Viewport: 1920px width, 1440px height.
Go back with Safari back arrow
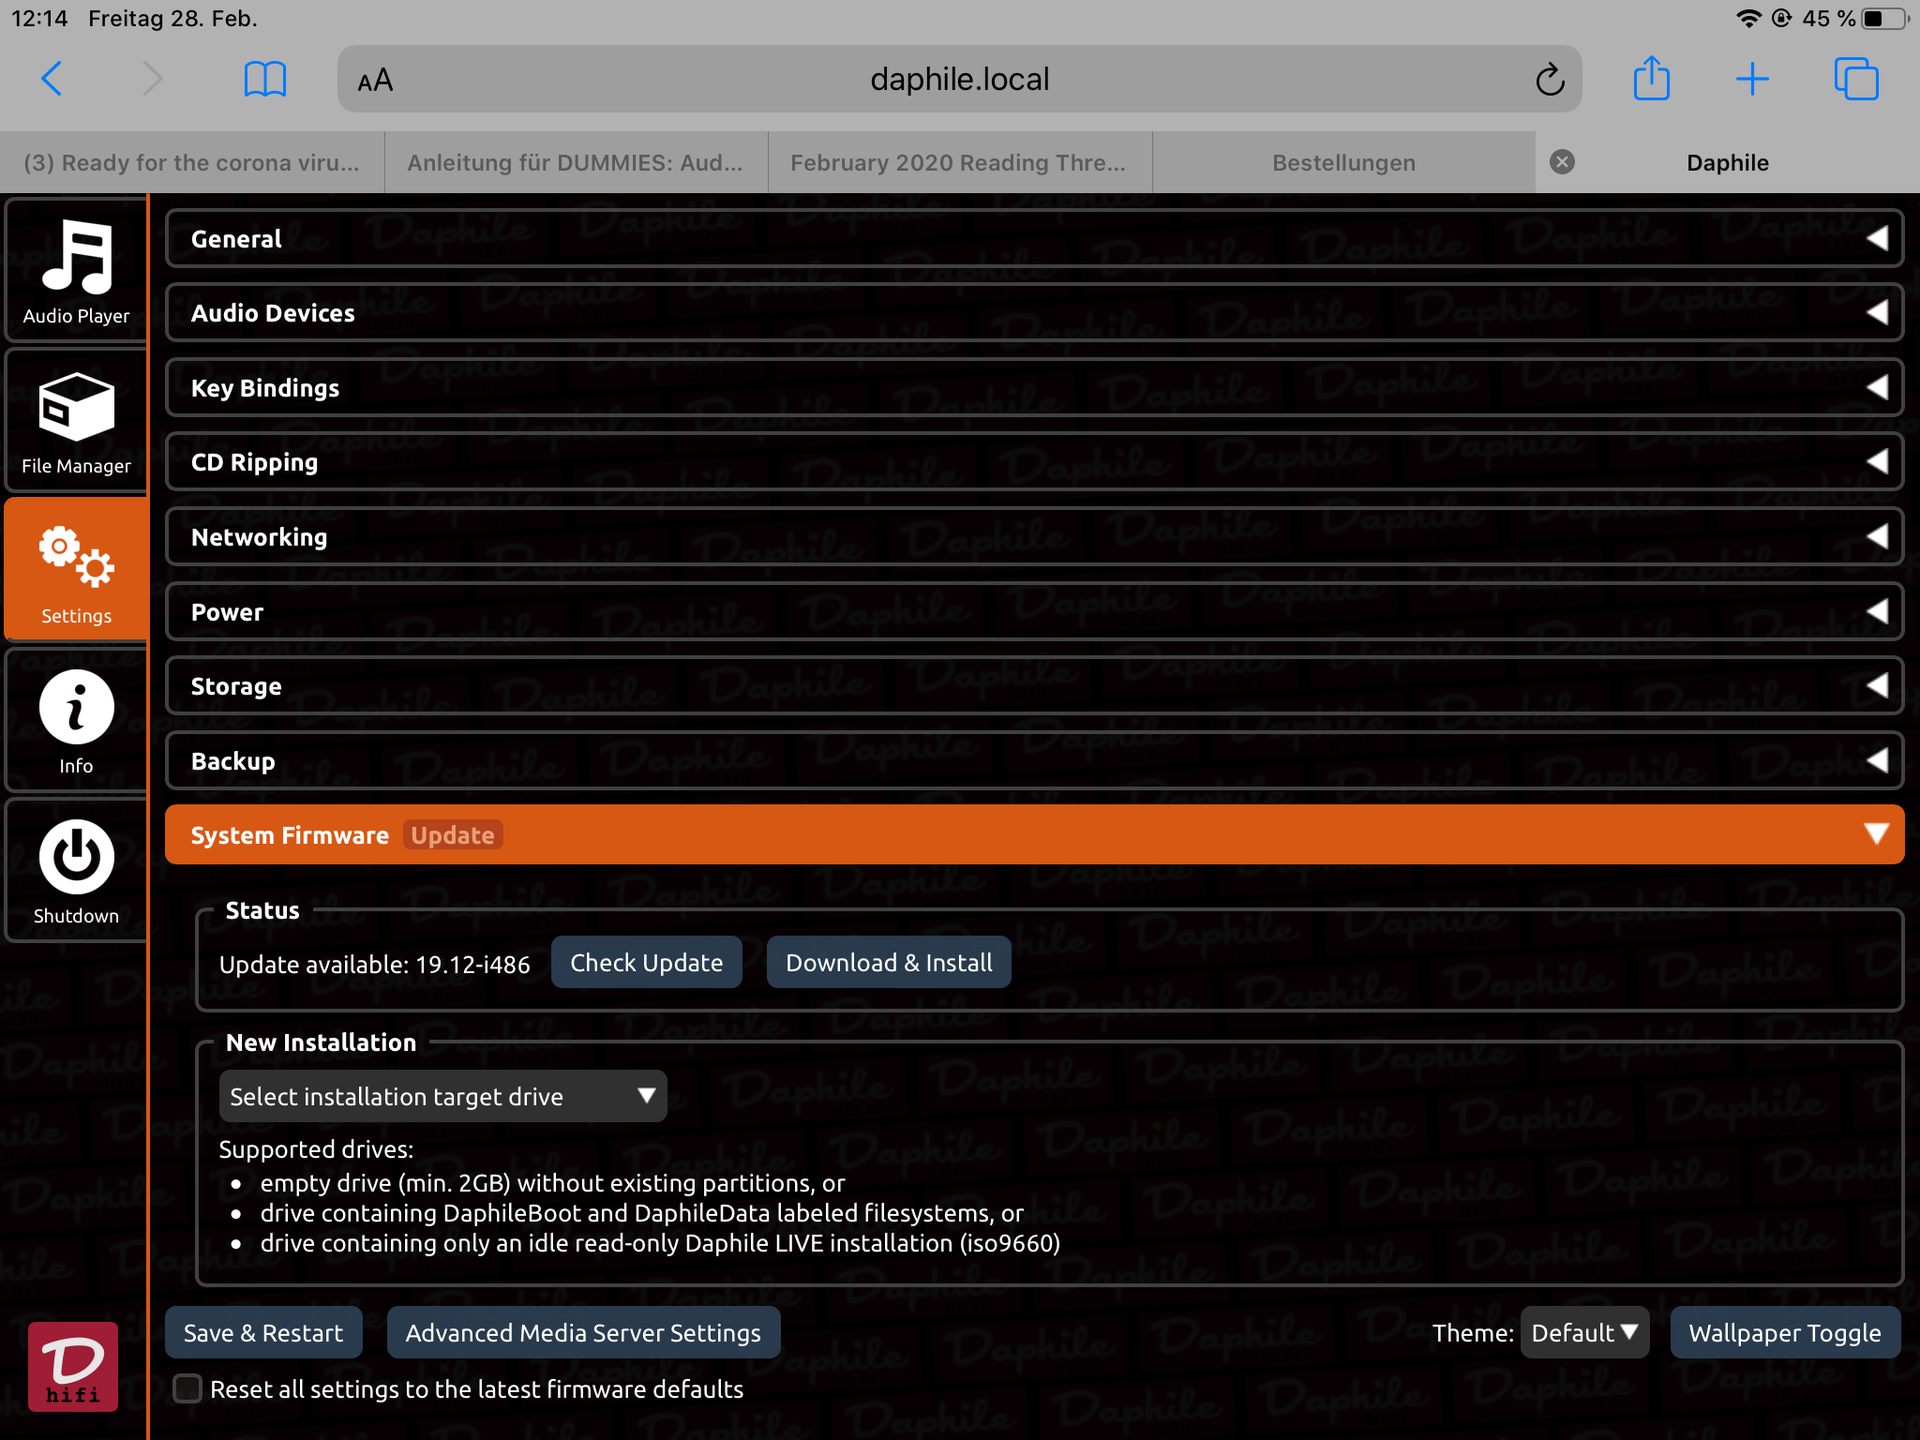point(52,78)
